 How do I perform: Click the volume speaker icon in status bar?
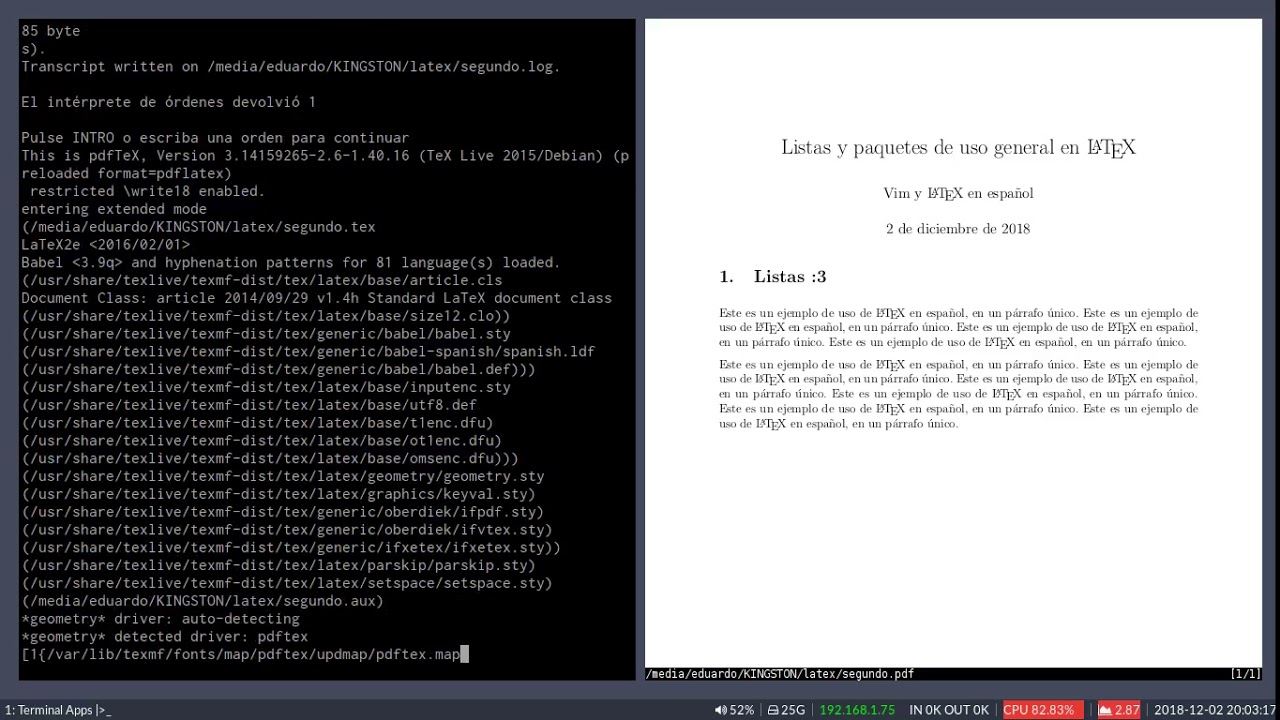[x=720, y=710]
